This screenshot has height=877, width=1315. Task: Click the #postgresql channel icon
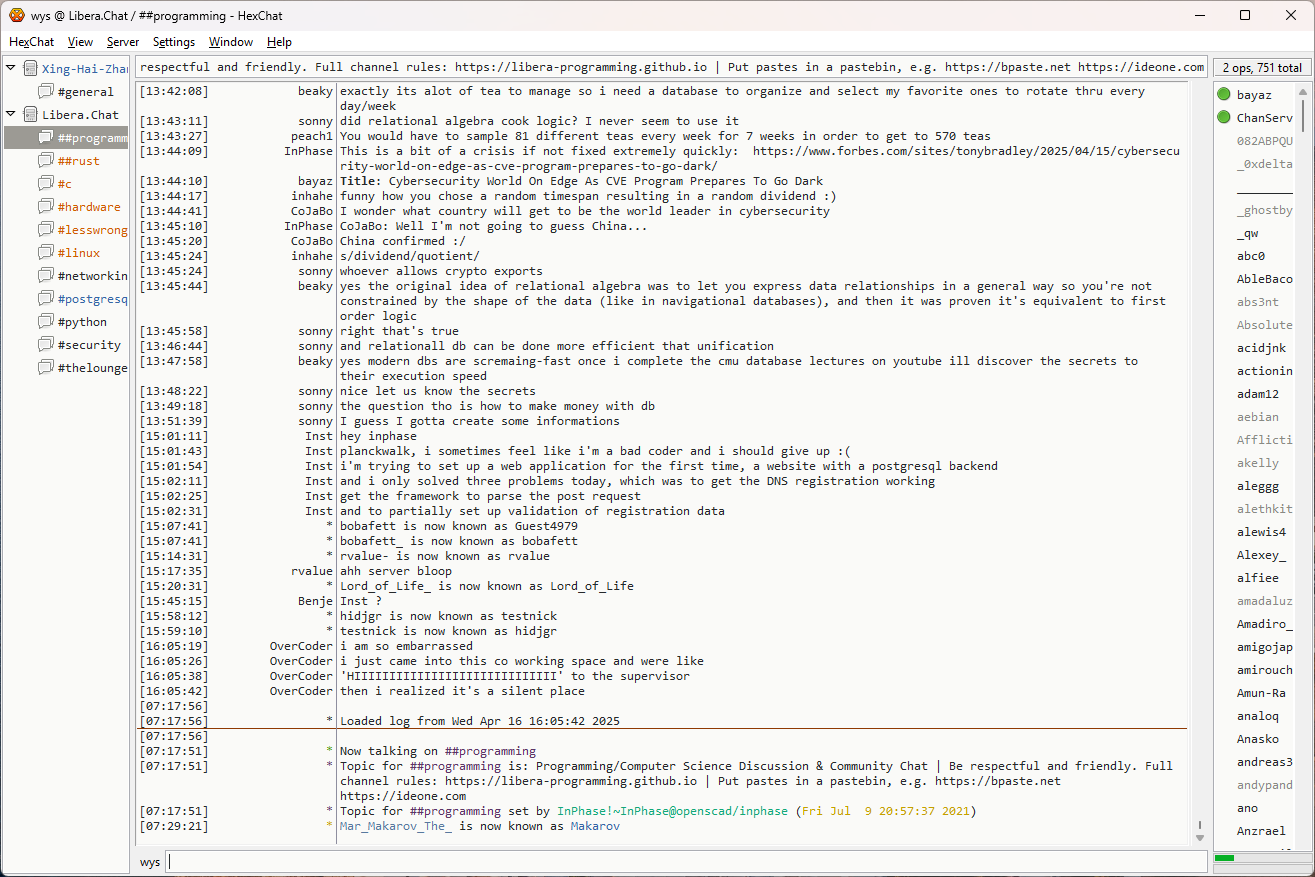pyautogui.click(x=46, y=299)
